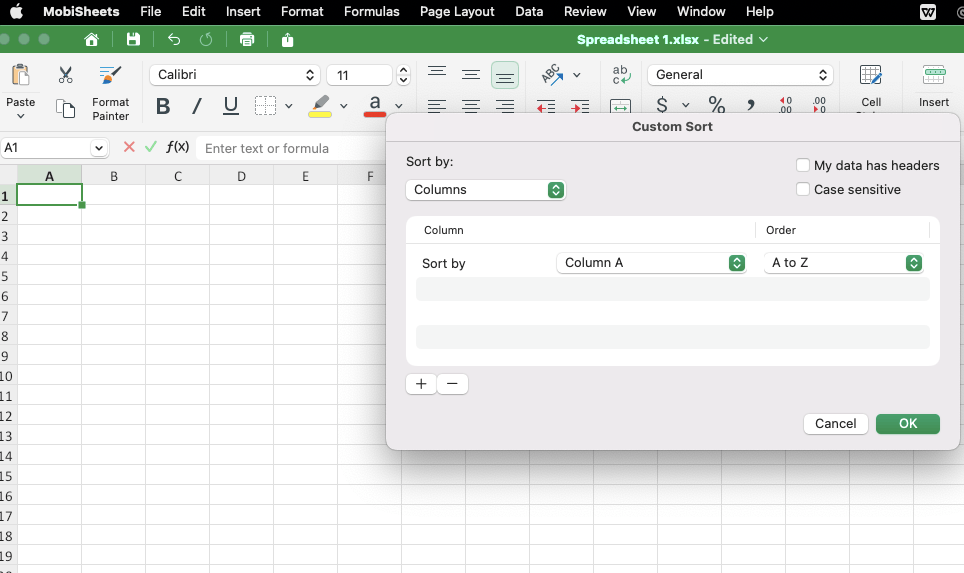Check the Case sensitive option
Viewport: 964px width, 573px height.
[803, 189]
